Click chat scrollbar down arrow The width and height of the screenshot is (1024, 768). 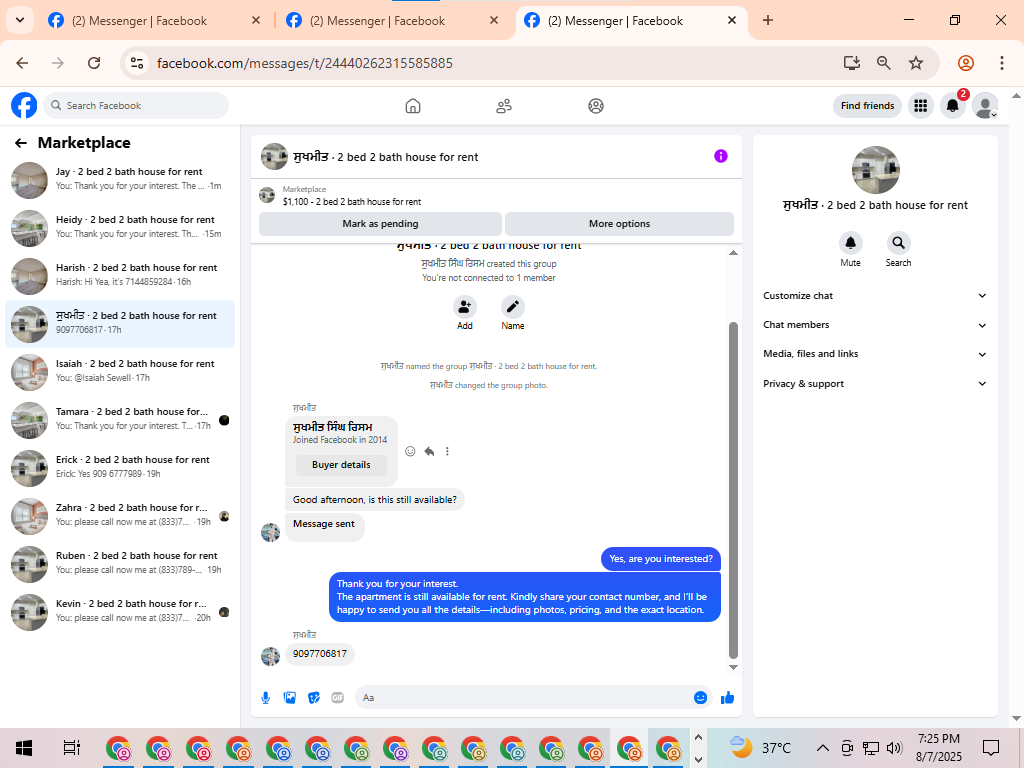click(733, 667)
